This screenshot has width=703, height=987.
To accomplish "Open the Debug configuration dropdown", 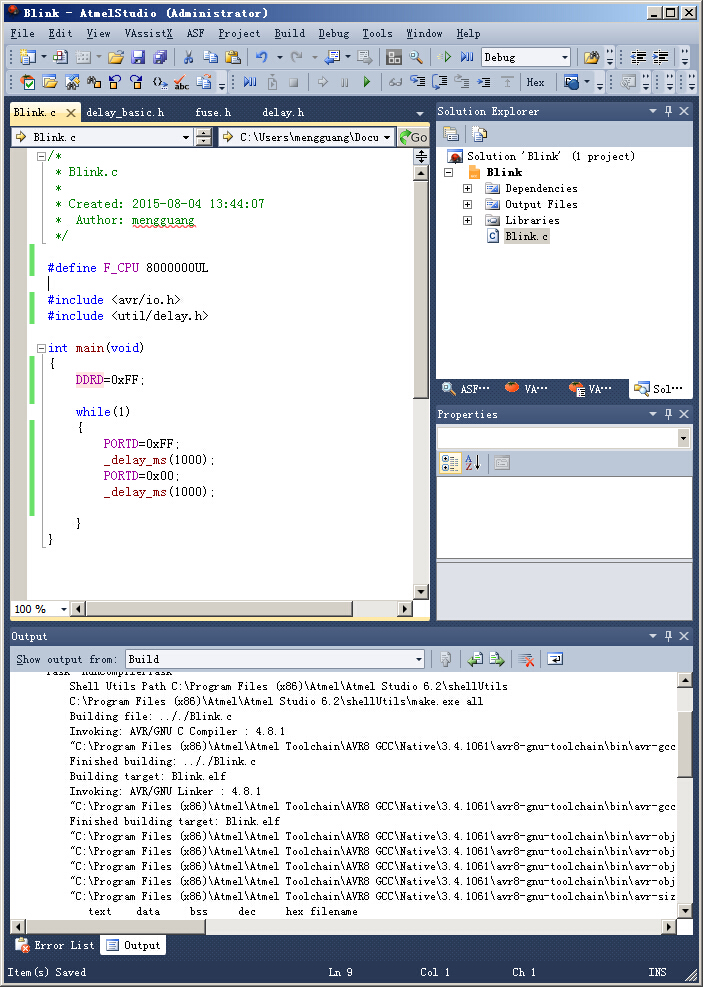I will pyautogui.click(x=565, y=57).
